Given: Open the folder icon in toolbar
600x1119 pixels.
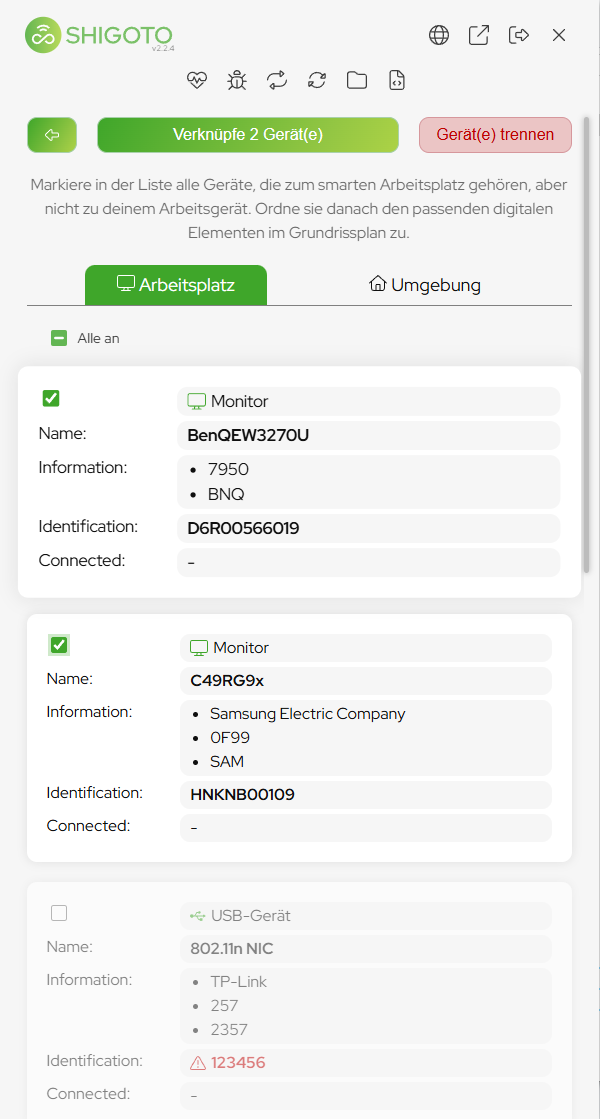Looking at the screenshot, I should [357, 80].
